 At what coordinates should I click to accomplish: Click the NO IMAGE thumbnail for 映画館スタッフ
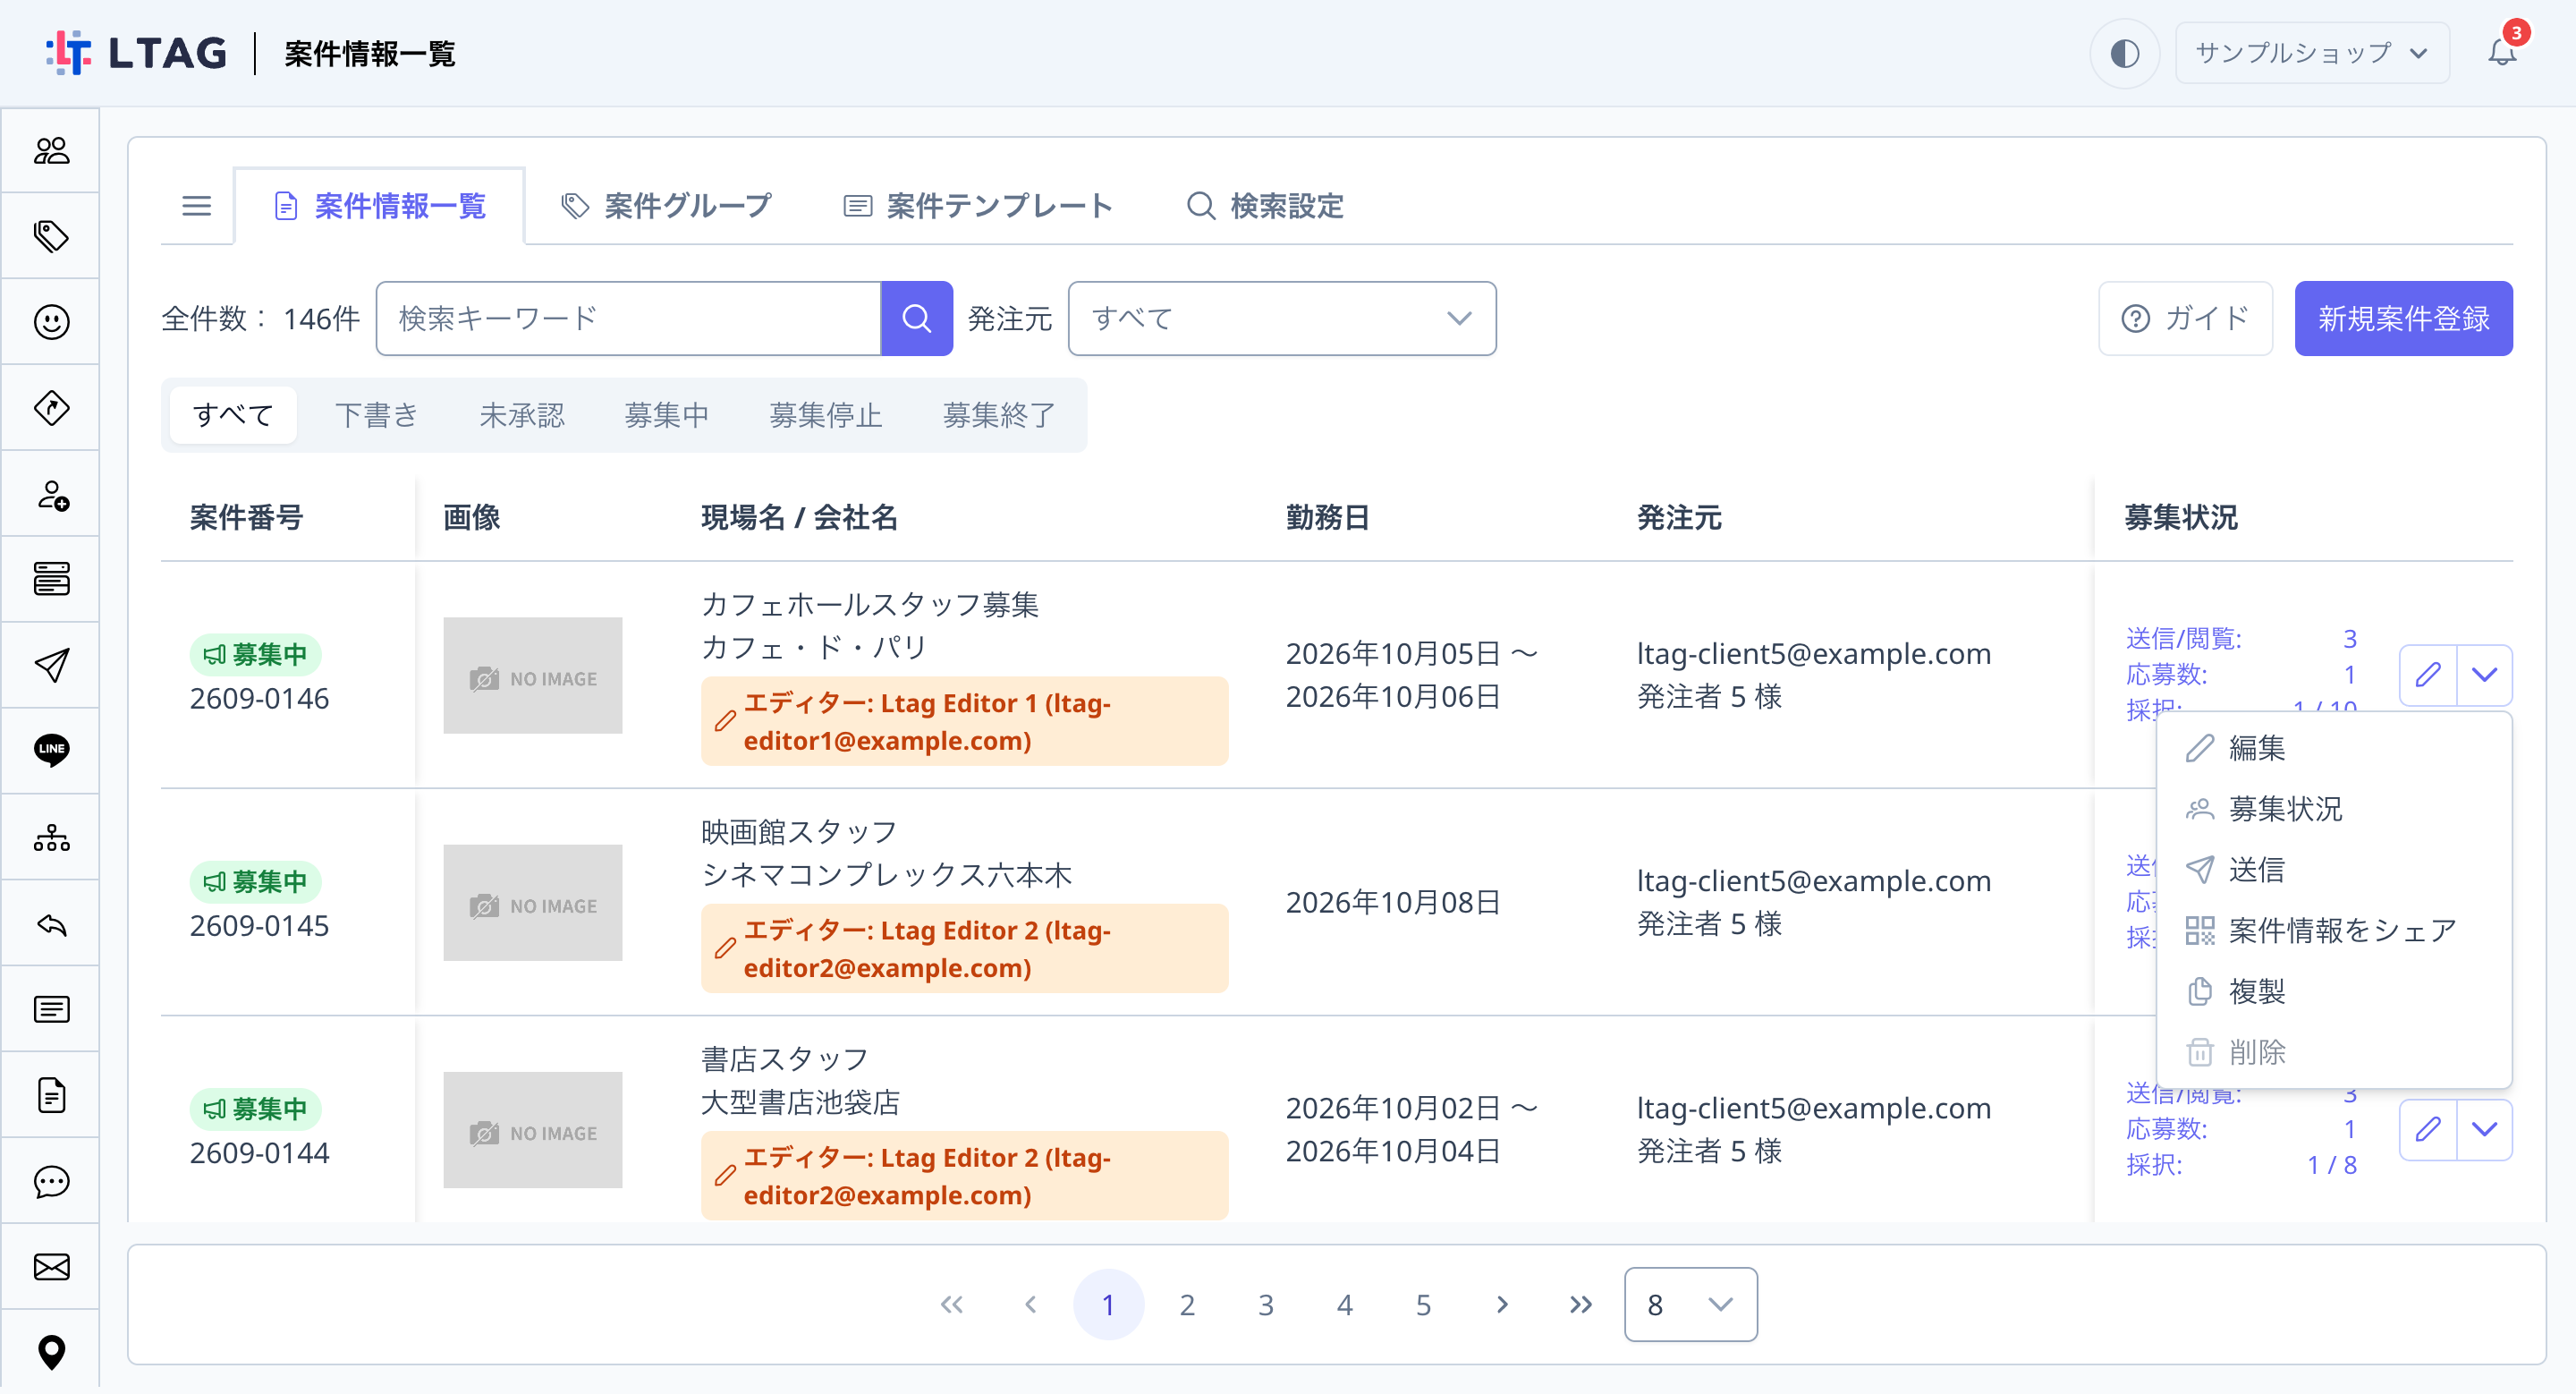pyautogui.click(x=532, y=903)
